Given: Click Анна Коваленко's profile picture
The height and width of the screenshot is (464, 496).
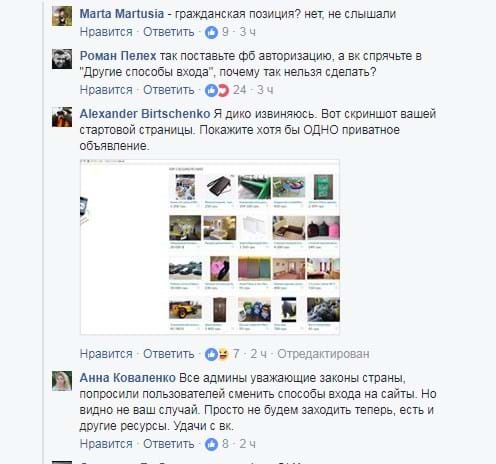Looking at the screenshot, I should pyautogui.click(x=62, y=381).
